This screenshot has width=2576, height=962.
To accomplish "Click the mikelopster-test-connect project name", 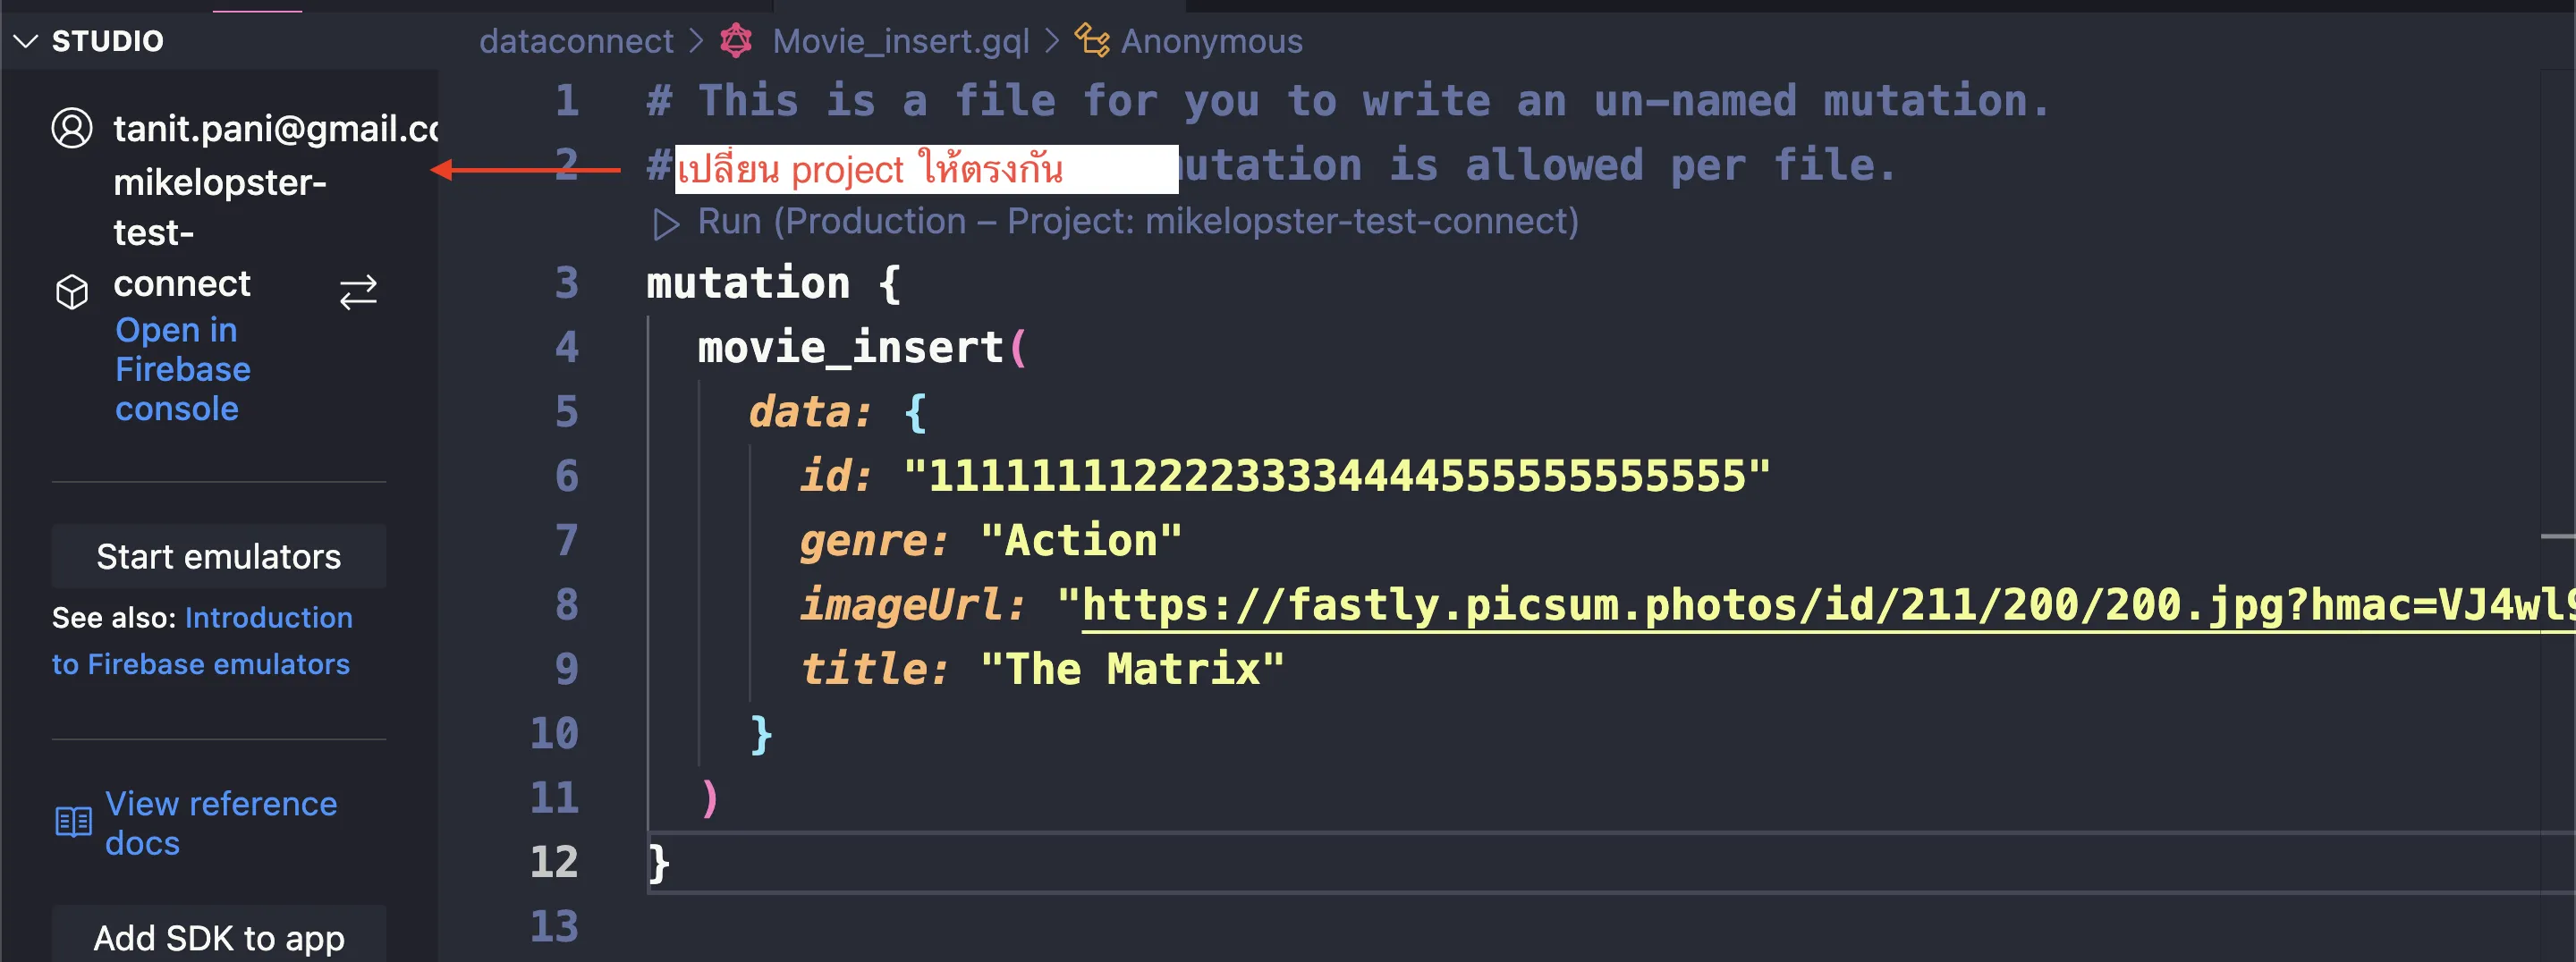I will (220, 233).
